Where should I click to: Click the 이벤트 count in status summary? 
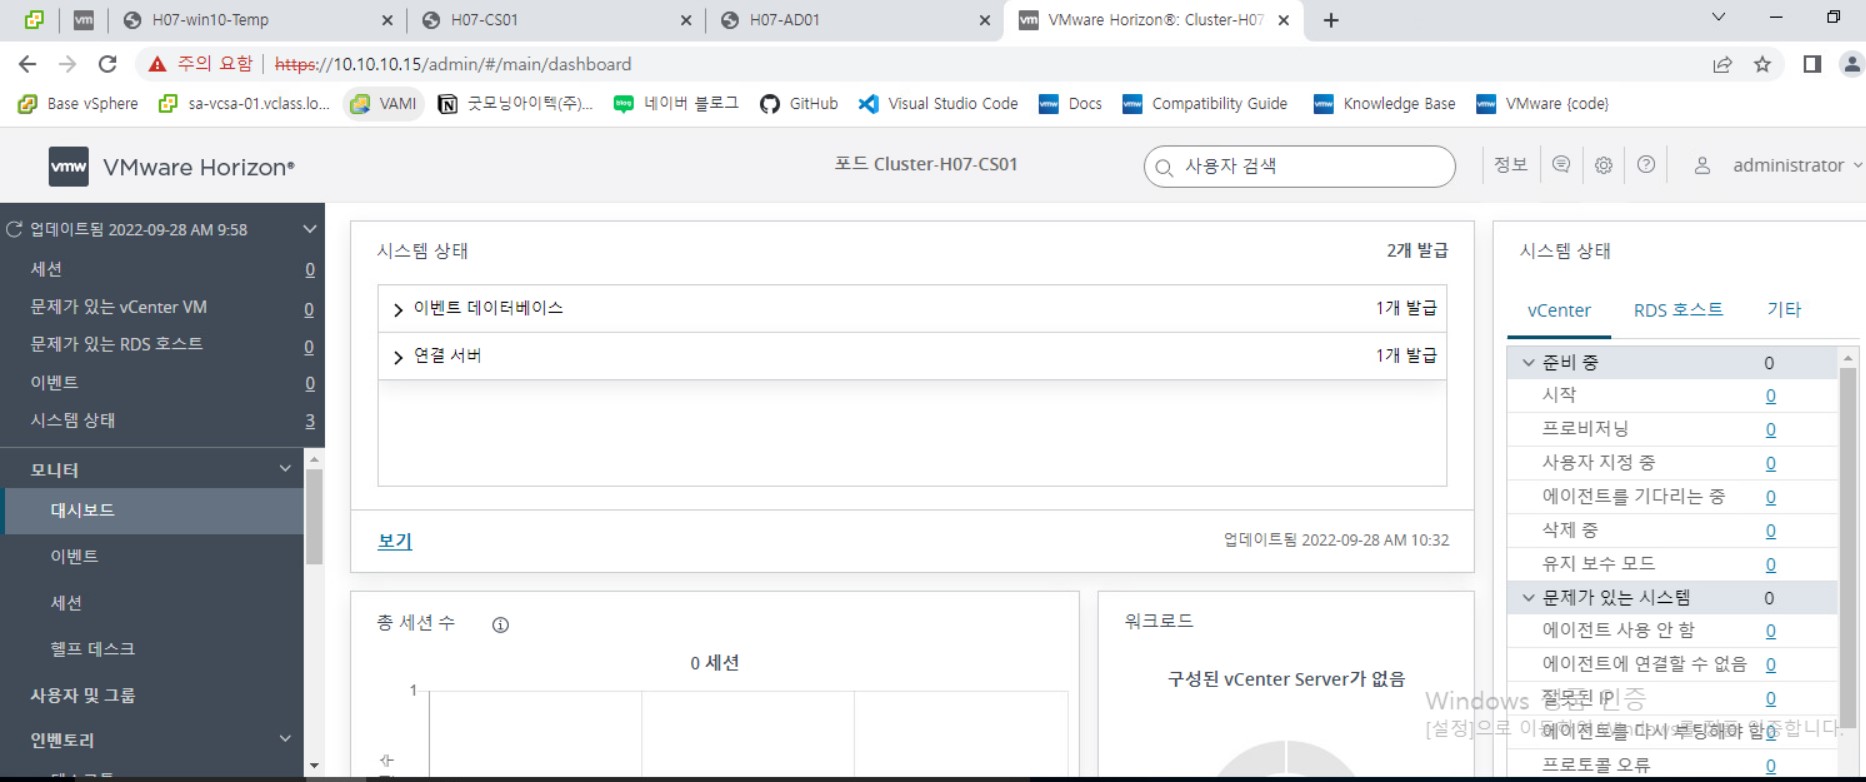[x=310, y=383]
